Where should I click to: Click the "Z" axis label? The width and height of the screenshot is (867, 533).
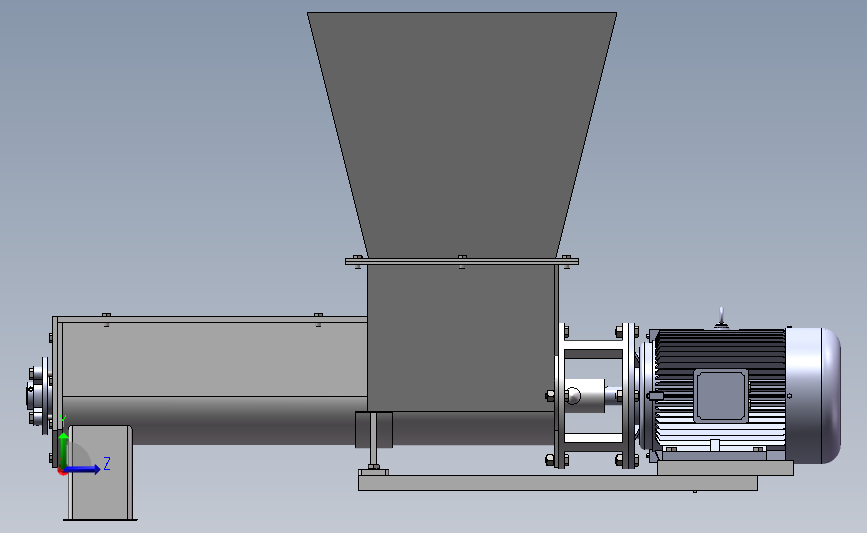point(107,463)
